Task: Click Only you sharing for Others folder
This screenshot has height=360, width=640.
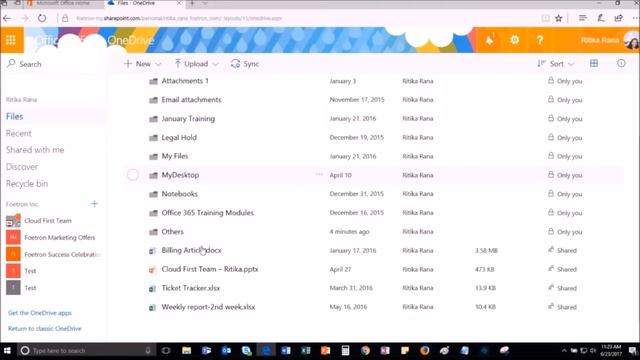Action: [565, 231]
